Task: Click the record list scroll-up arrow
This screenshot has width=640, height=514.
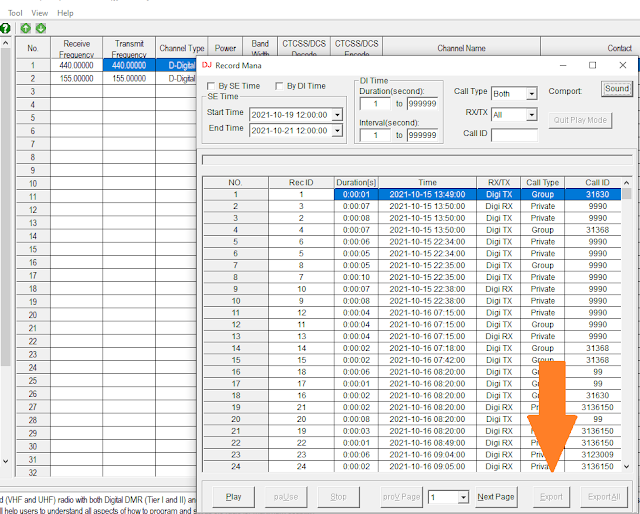Action: [x=627, y=182]
